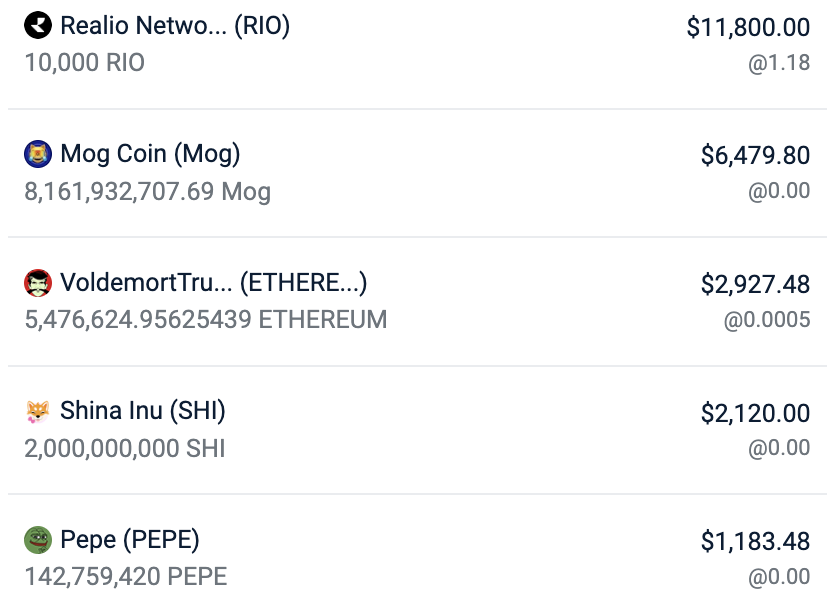The height and width of the screenshot is (602, 838).
Task: Open the Shina Inu (SHI) token link
Action: [x=143, y=411]
